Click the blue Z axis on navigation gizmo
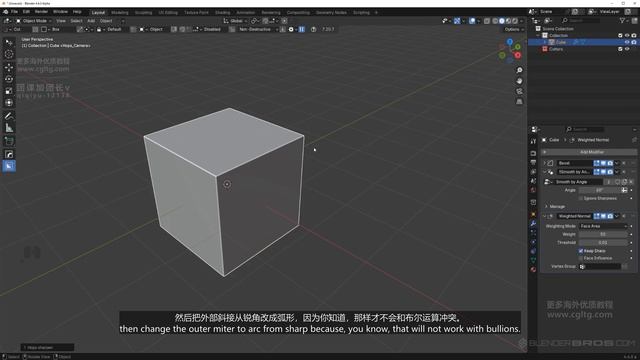640x360 pixels. click(x=510, y=42)
